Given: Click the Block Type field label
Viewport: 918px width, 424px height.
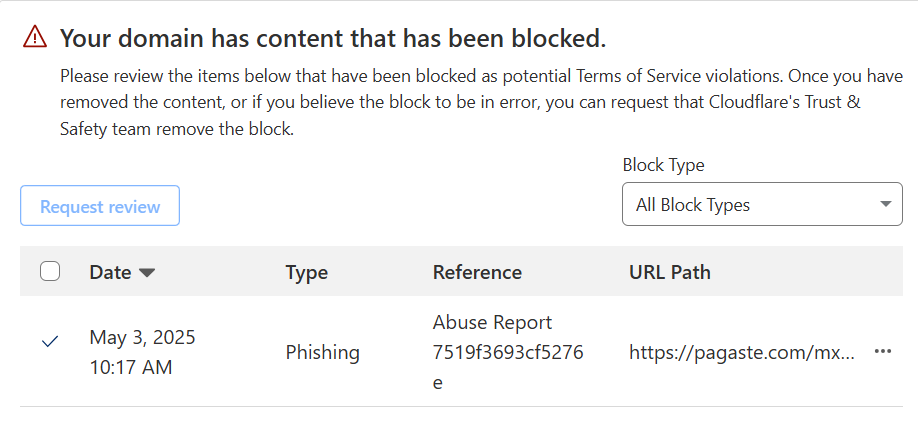Looking at the screenshot, I should point(663,165).
